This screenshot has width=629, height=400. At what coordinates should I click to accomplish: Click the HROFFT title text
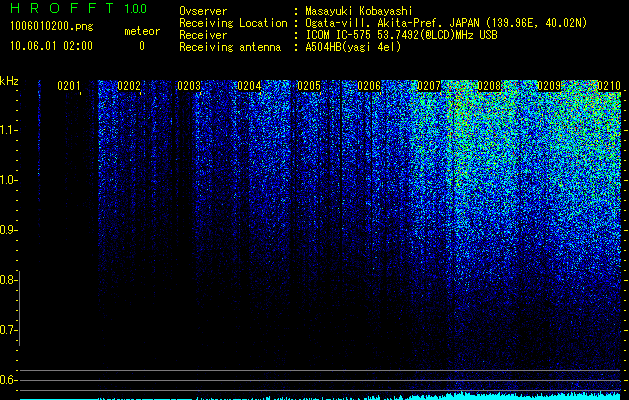[x=62, y=8]
